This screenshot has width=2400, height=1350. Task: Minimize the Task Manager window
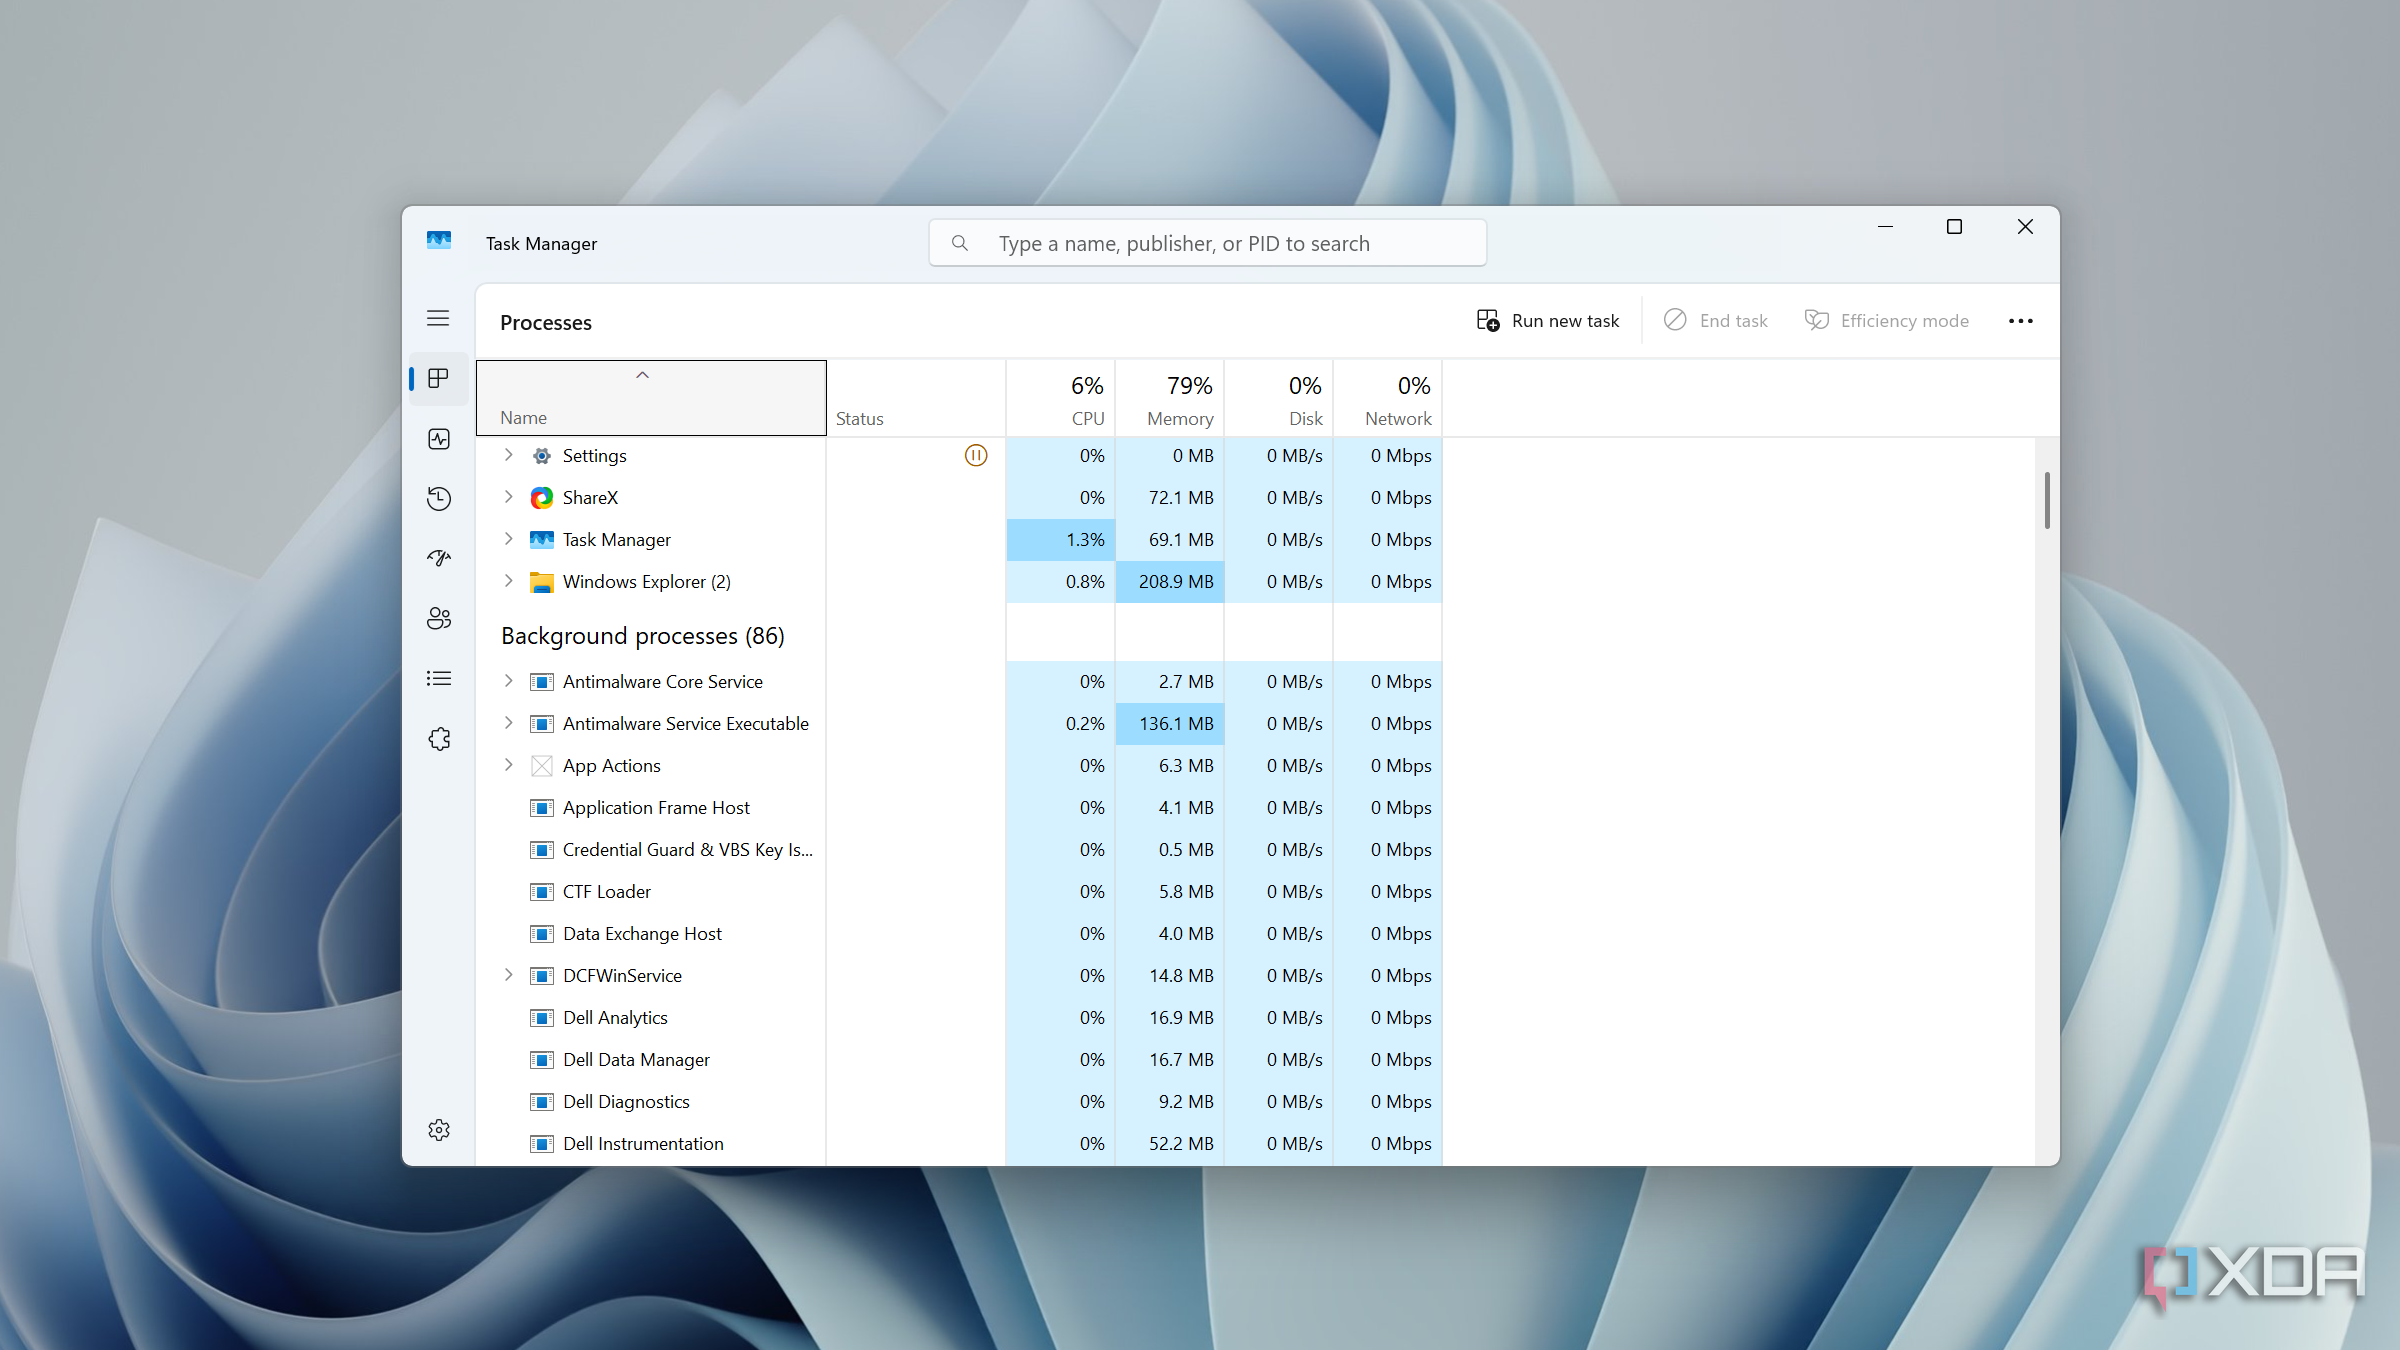coord(1885,227)
